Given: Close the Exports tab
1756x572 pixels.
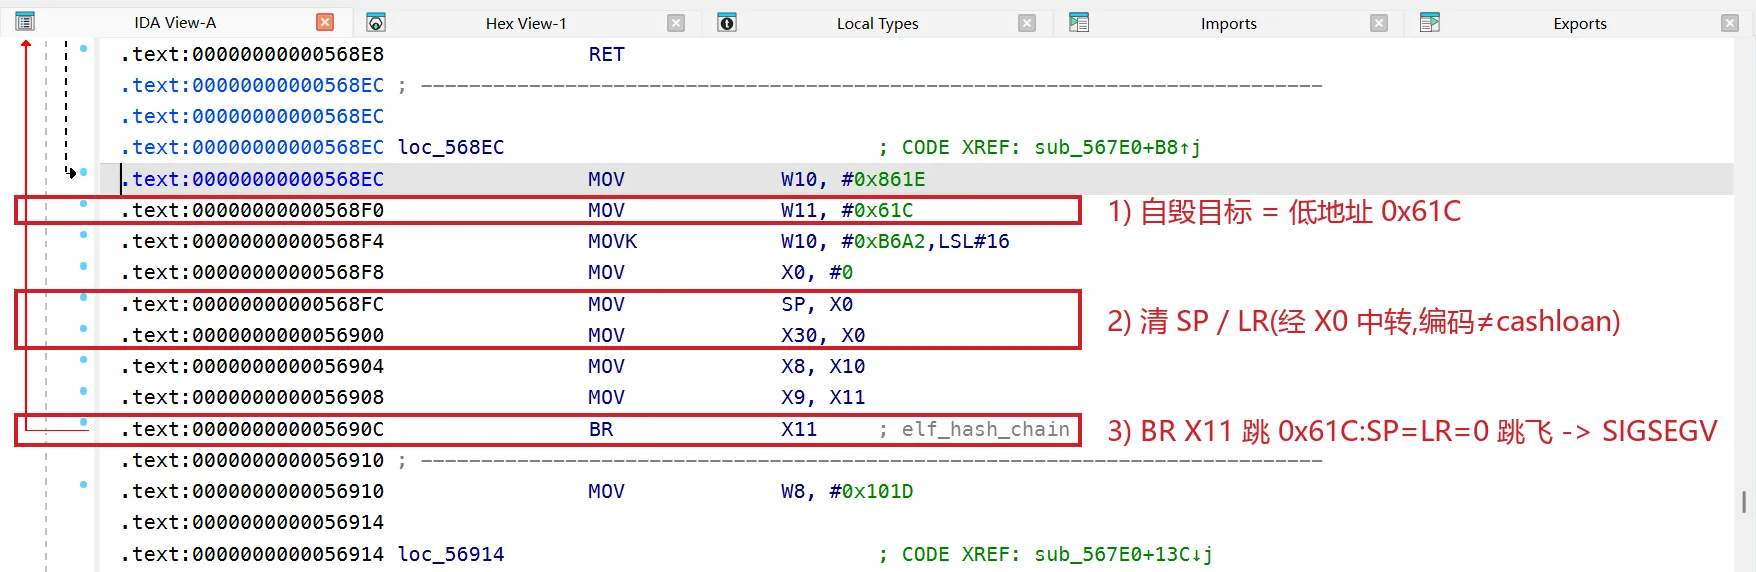Looking at the screenshot, I should (1730, 23).
